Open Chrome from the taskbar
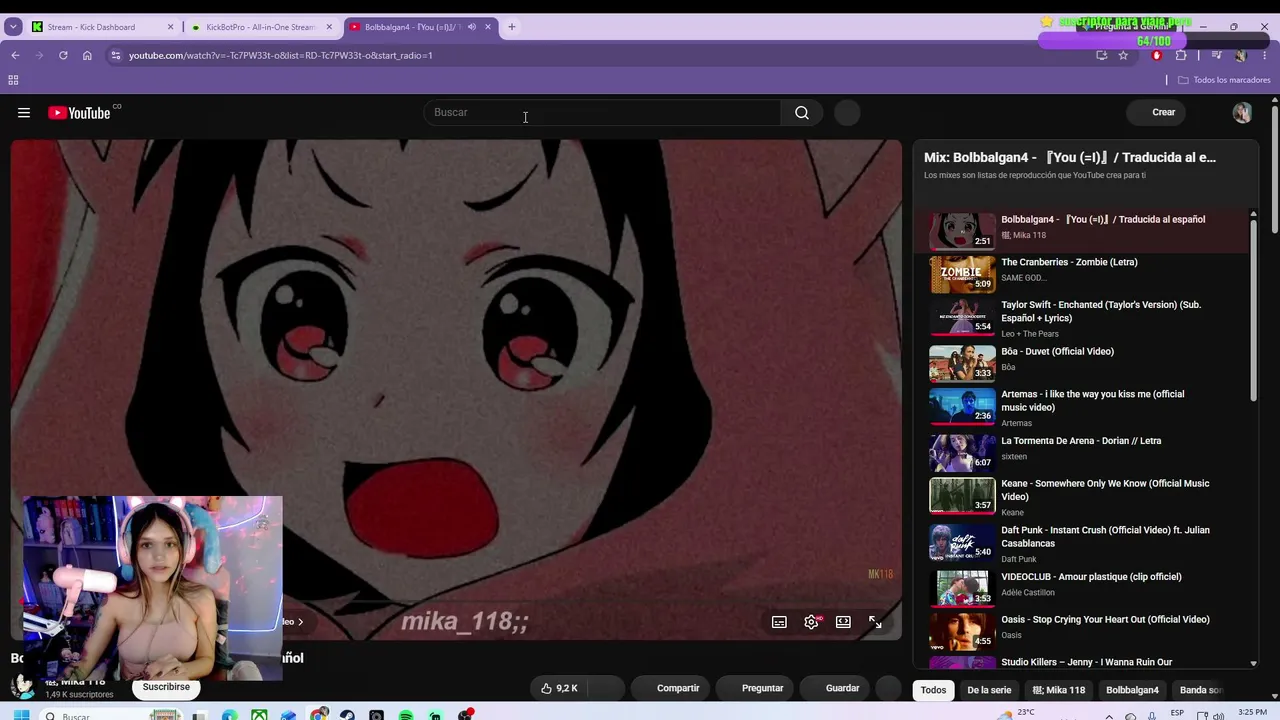 click(319, 715)
